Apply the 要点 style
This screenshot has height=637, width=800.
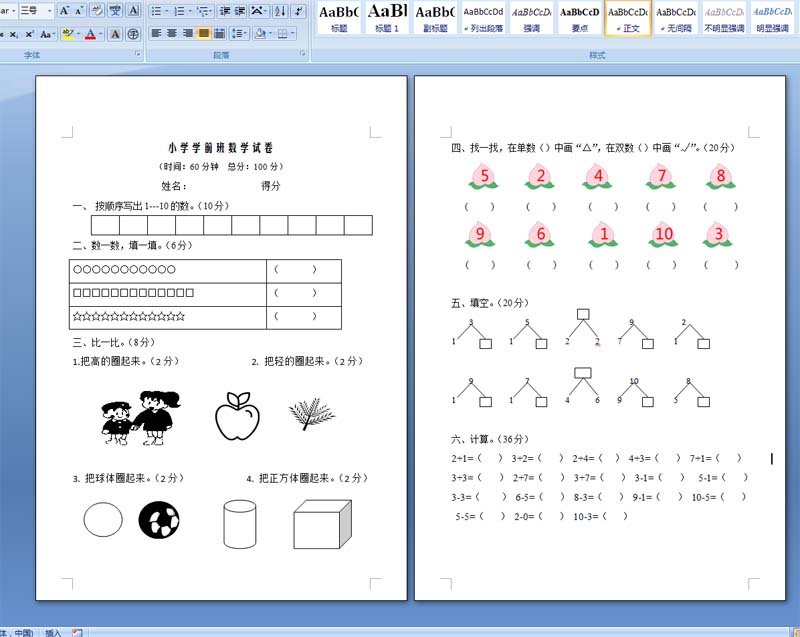click(580, 17)
